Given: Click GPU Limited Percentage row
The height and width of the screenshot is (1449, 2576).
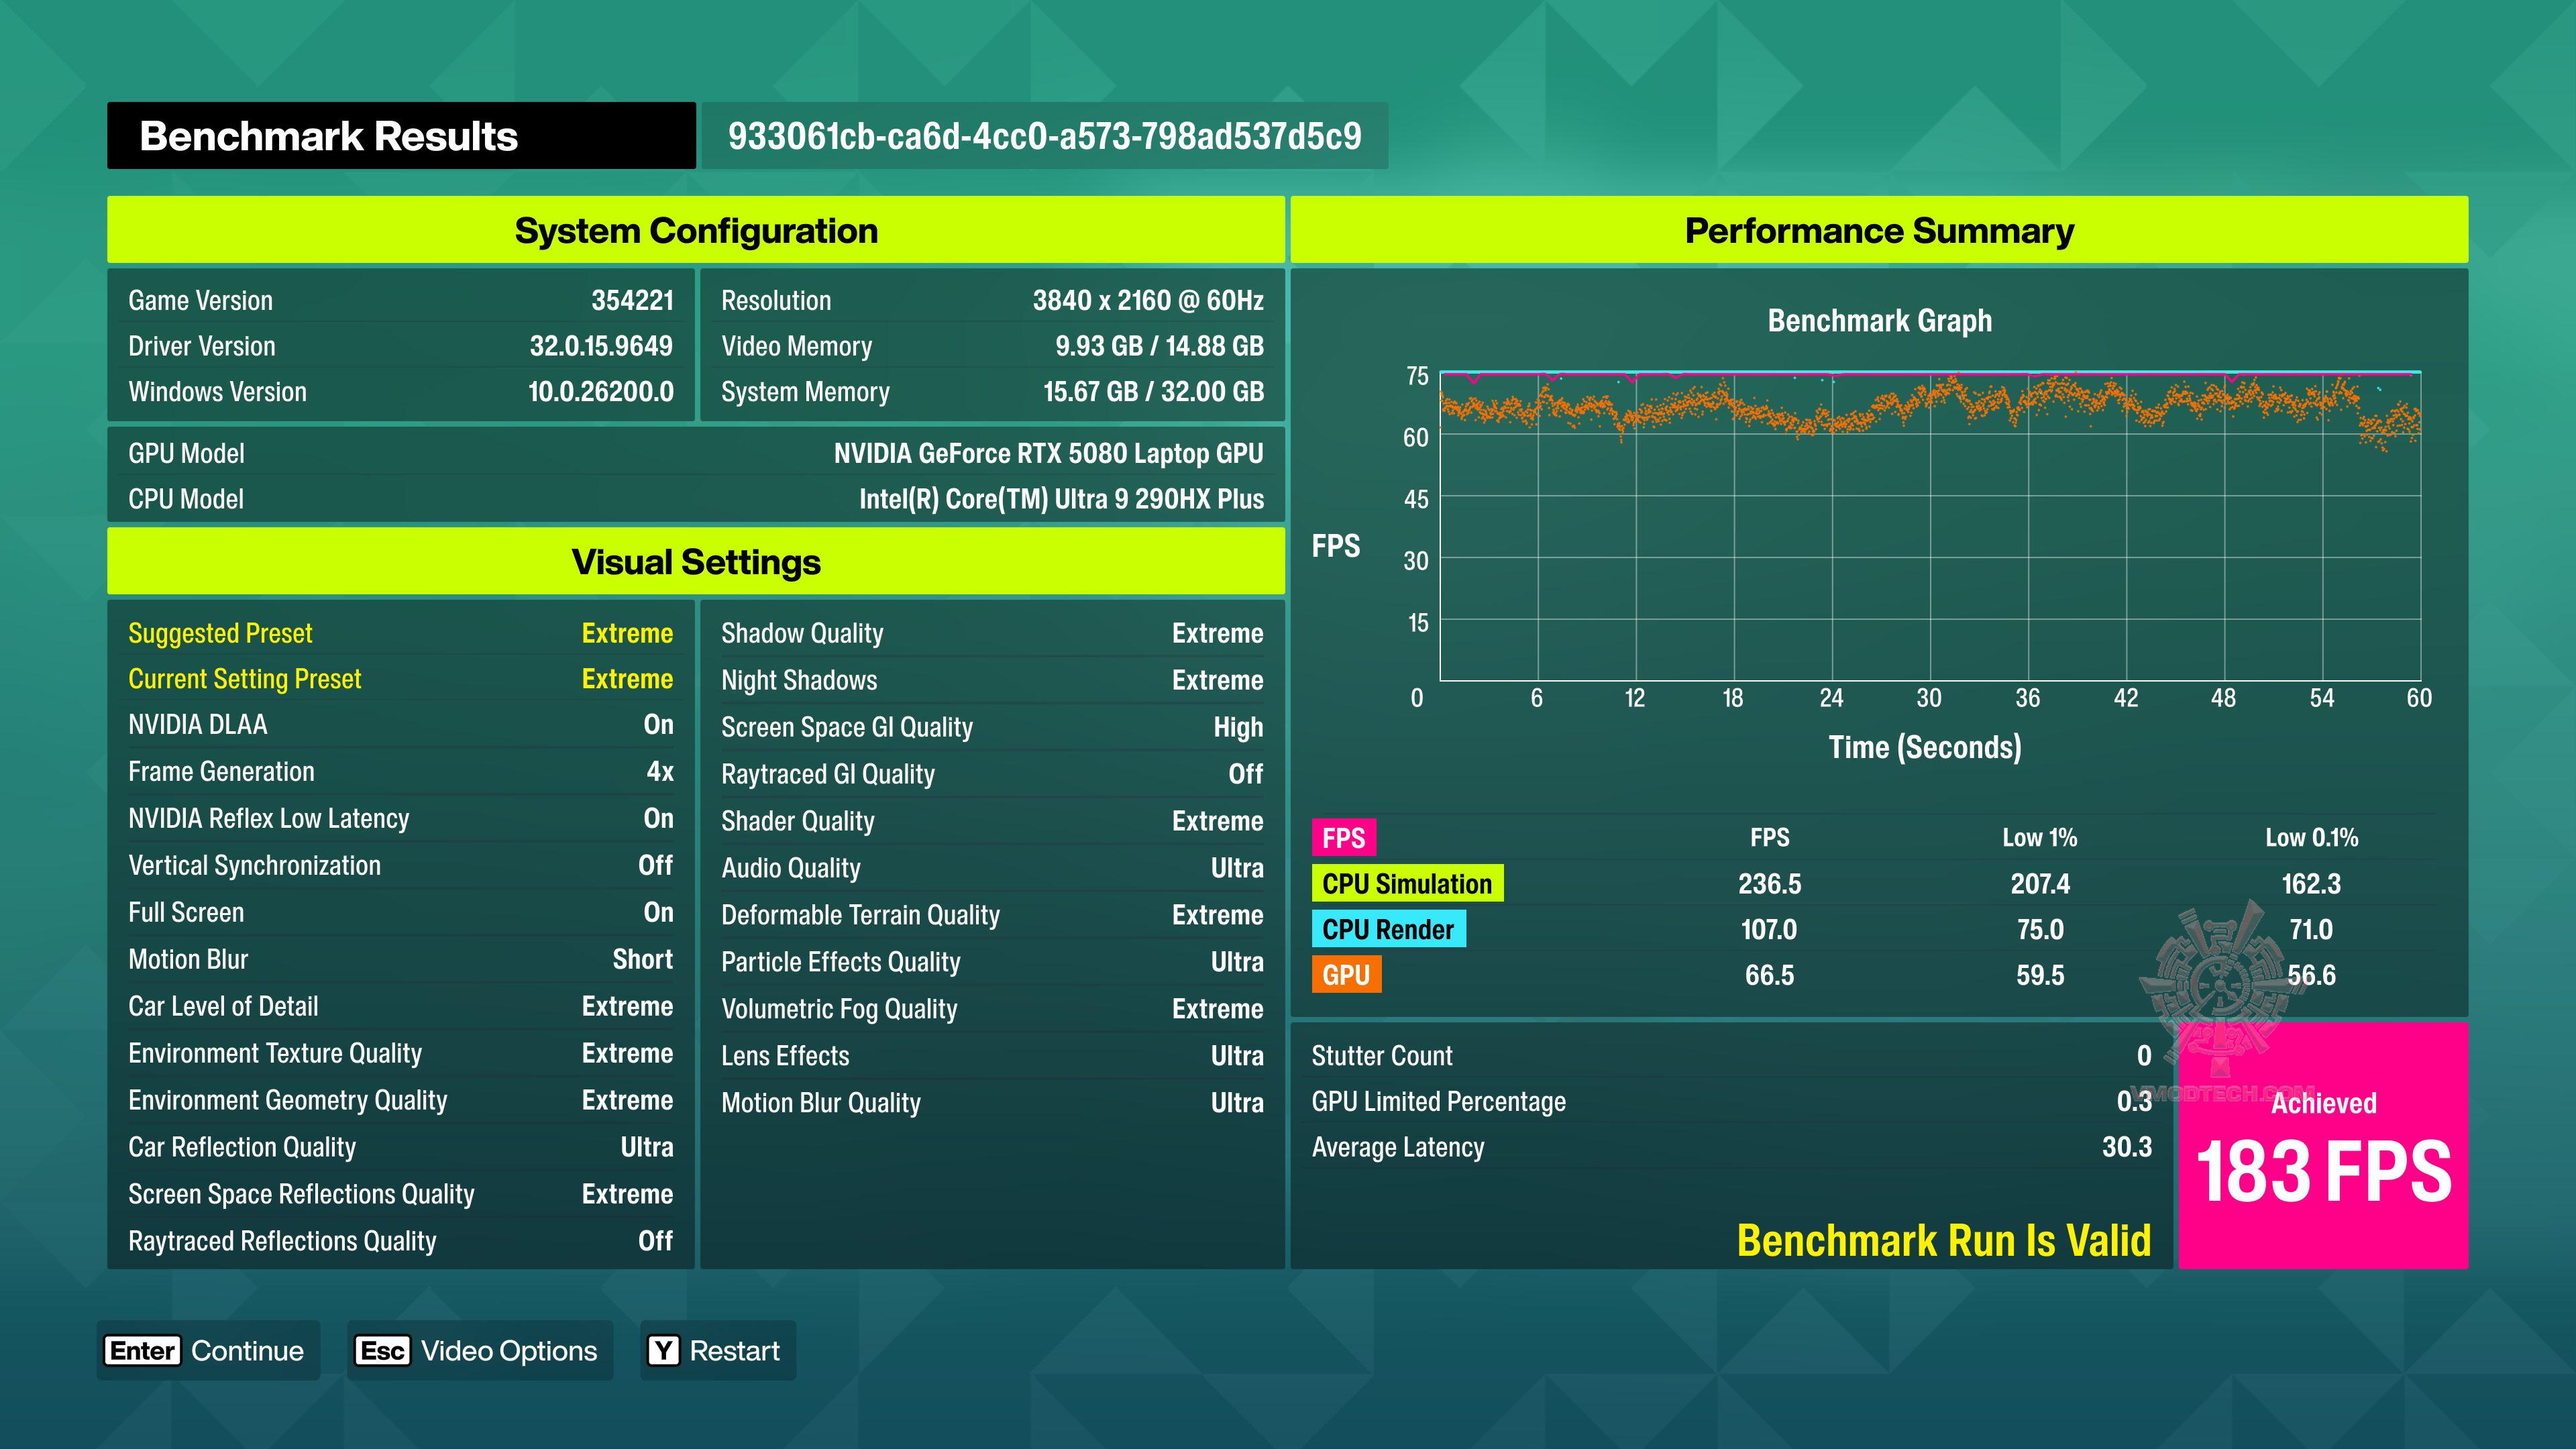Looking at the screenshot, I should click(1731, 1102).
